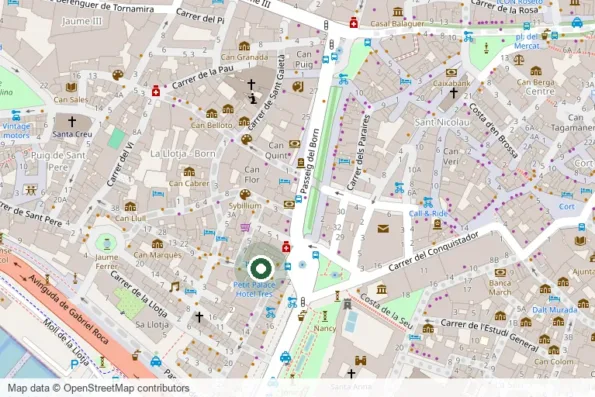Select the Can Flor label
Screen dimensions: 595x397
click(x=252, y=175)
